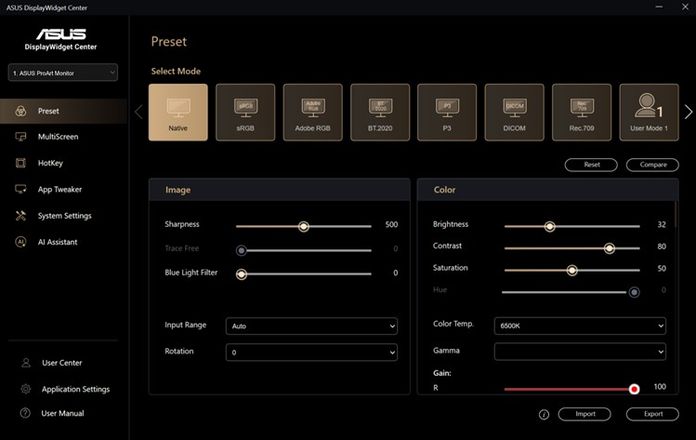This screenshot has height=440, width=696.
Task: Open the Input Range dropdown
Action: 312,326
